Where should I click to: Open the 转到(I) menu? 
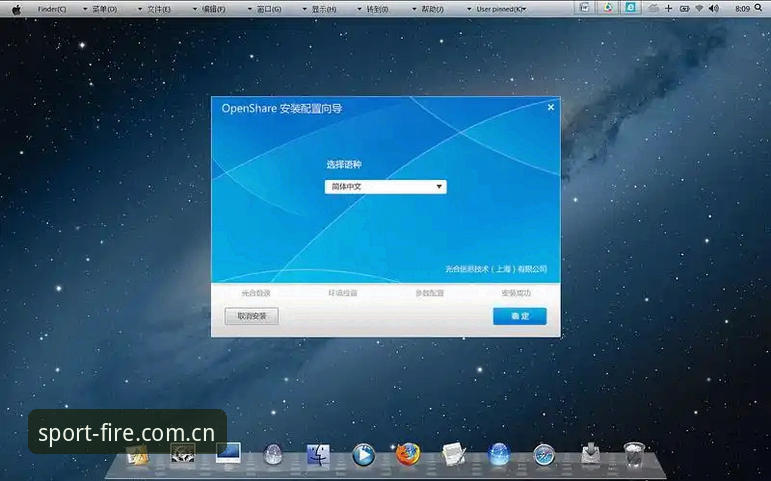pyautogui.click(x=378, y=9)
